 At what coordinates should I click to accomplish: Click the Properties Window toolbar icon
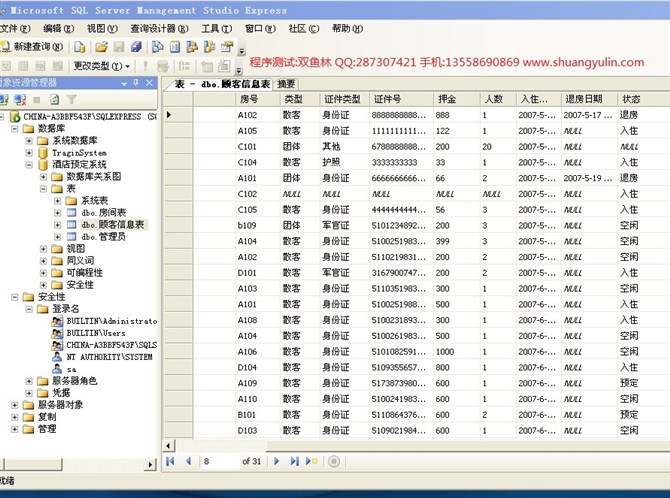point(227,47)
